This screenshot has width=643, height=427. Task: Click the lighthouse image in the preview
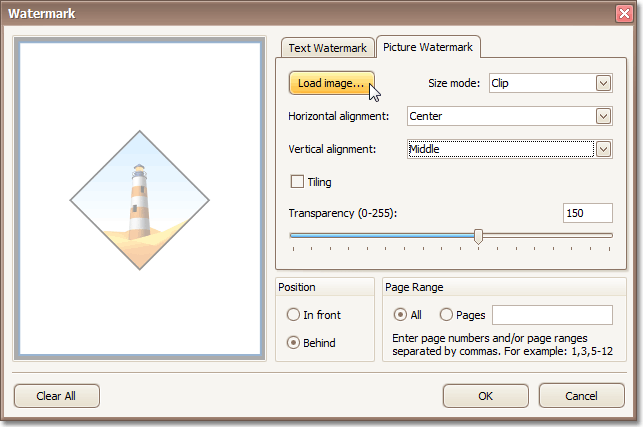(139, 201)
